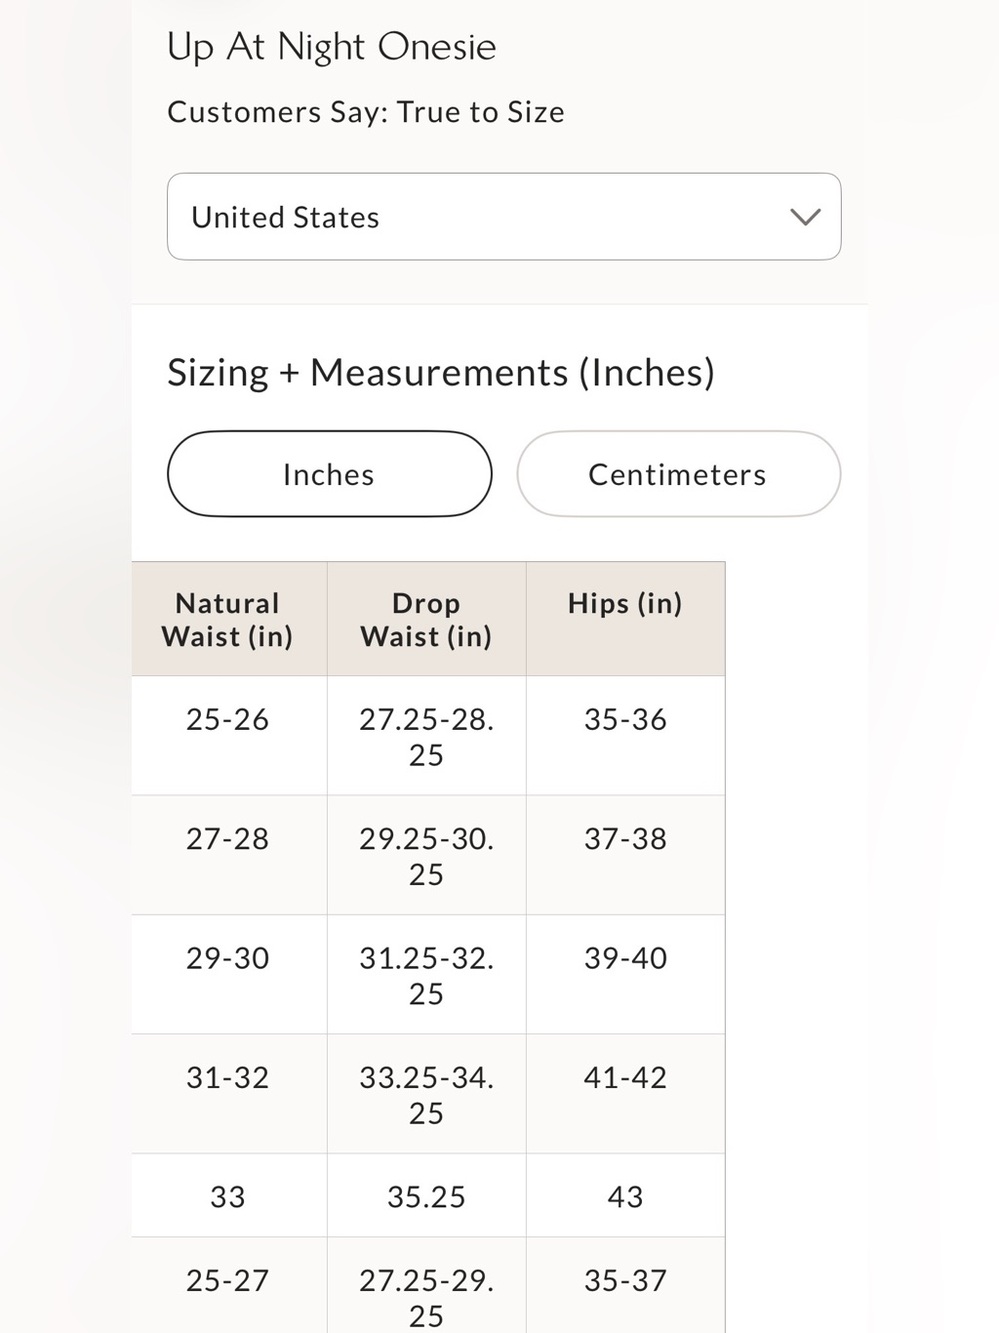Select the 39-40 hips cell

pos(626,975)
